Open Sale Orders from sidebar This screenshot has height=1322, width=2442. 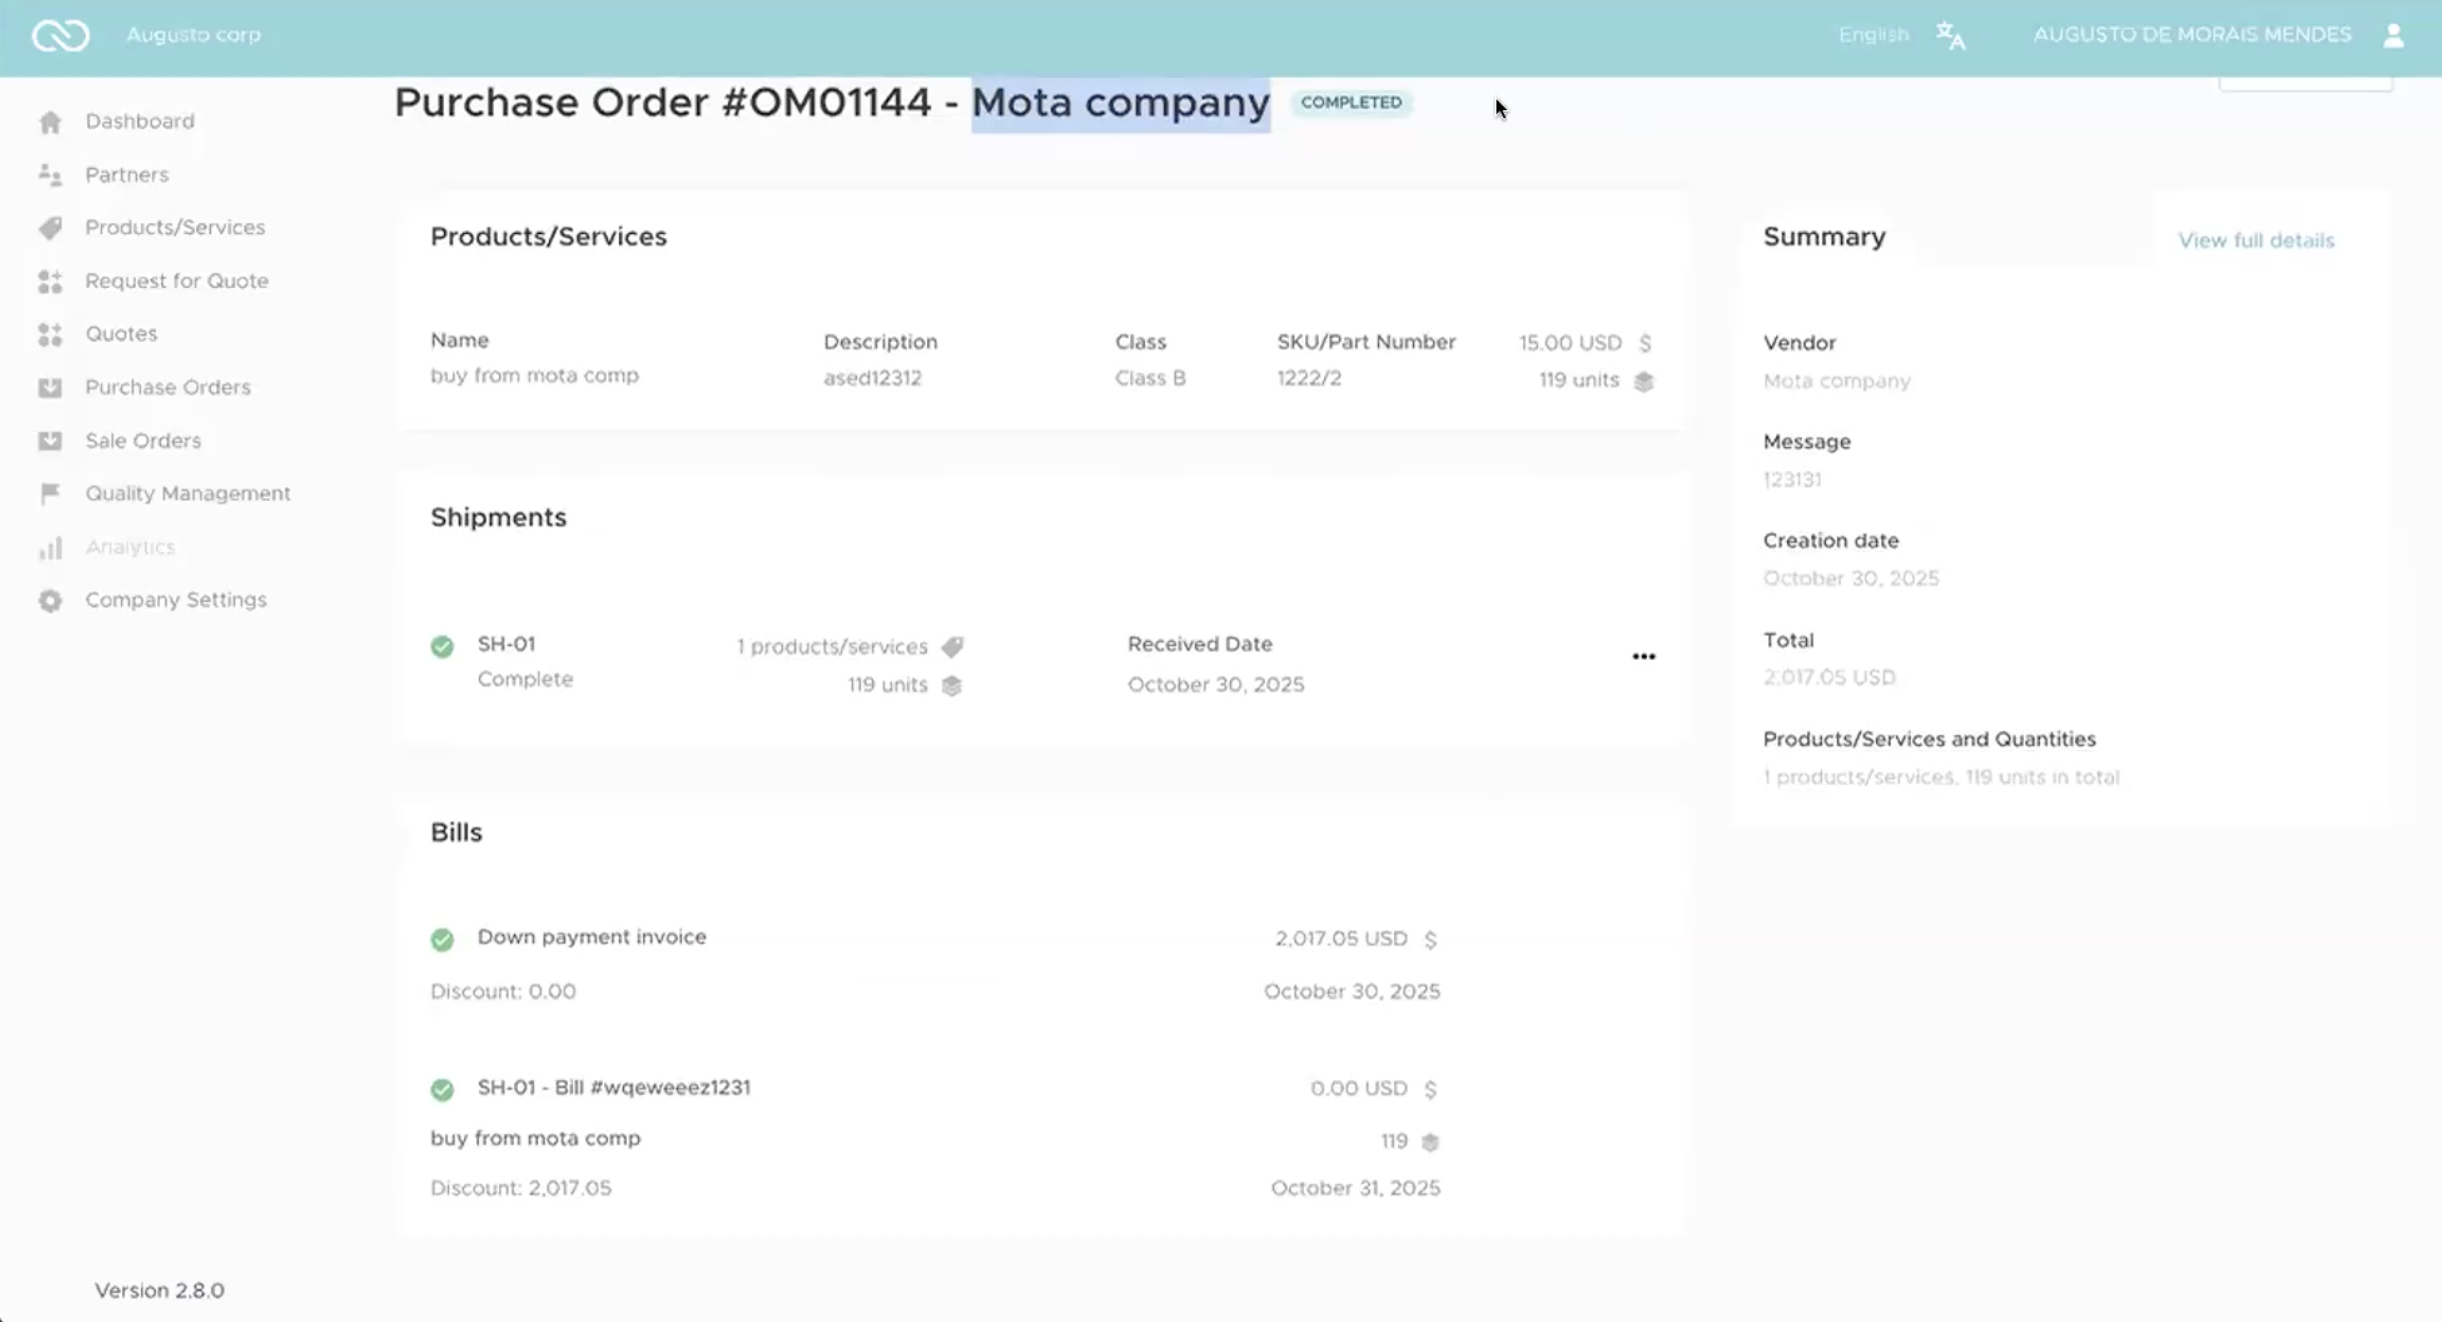142,441
